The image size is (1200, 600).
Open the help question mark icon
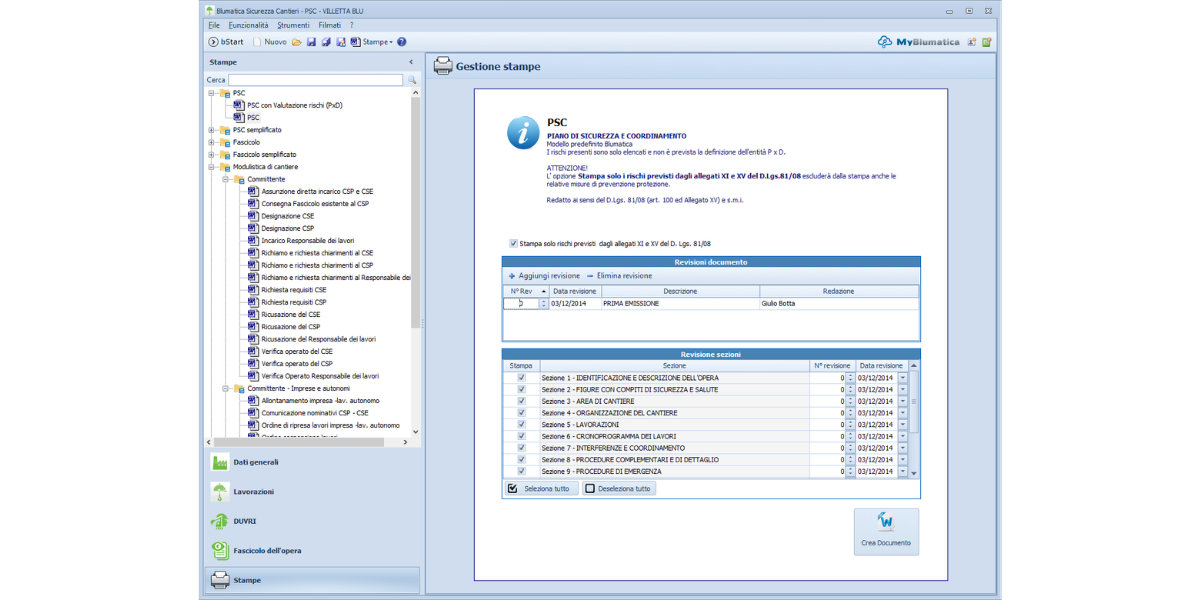click(x=401, y=42)
